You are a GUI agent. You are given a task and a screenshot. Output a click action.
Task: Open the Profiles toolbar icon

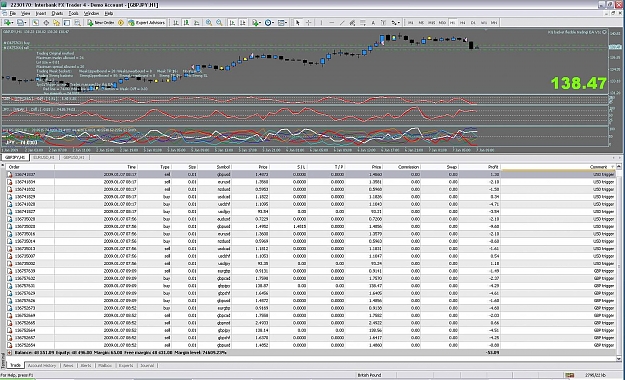click(21, 23)
